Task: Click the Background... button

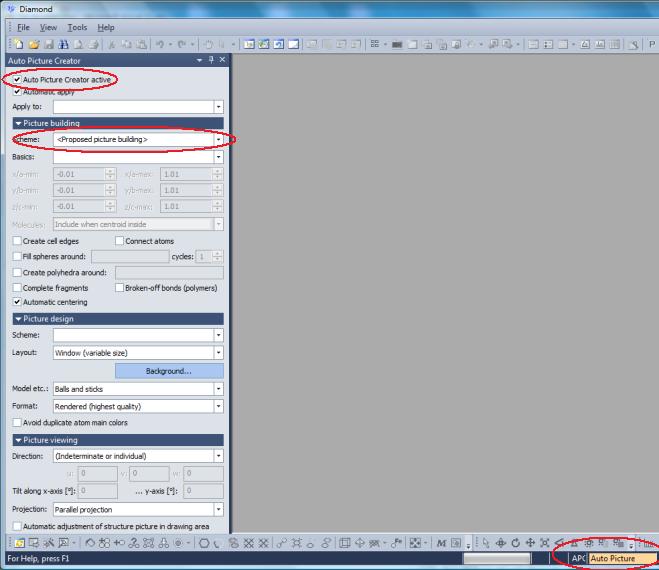Action: click(169, 371)
